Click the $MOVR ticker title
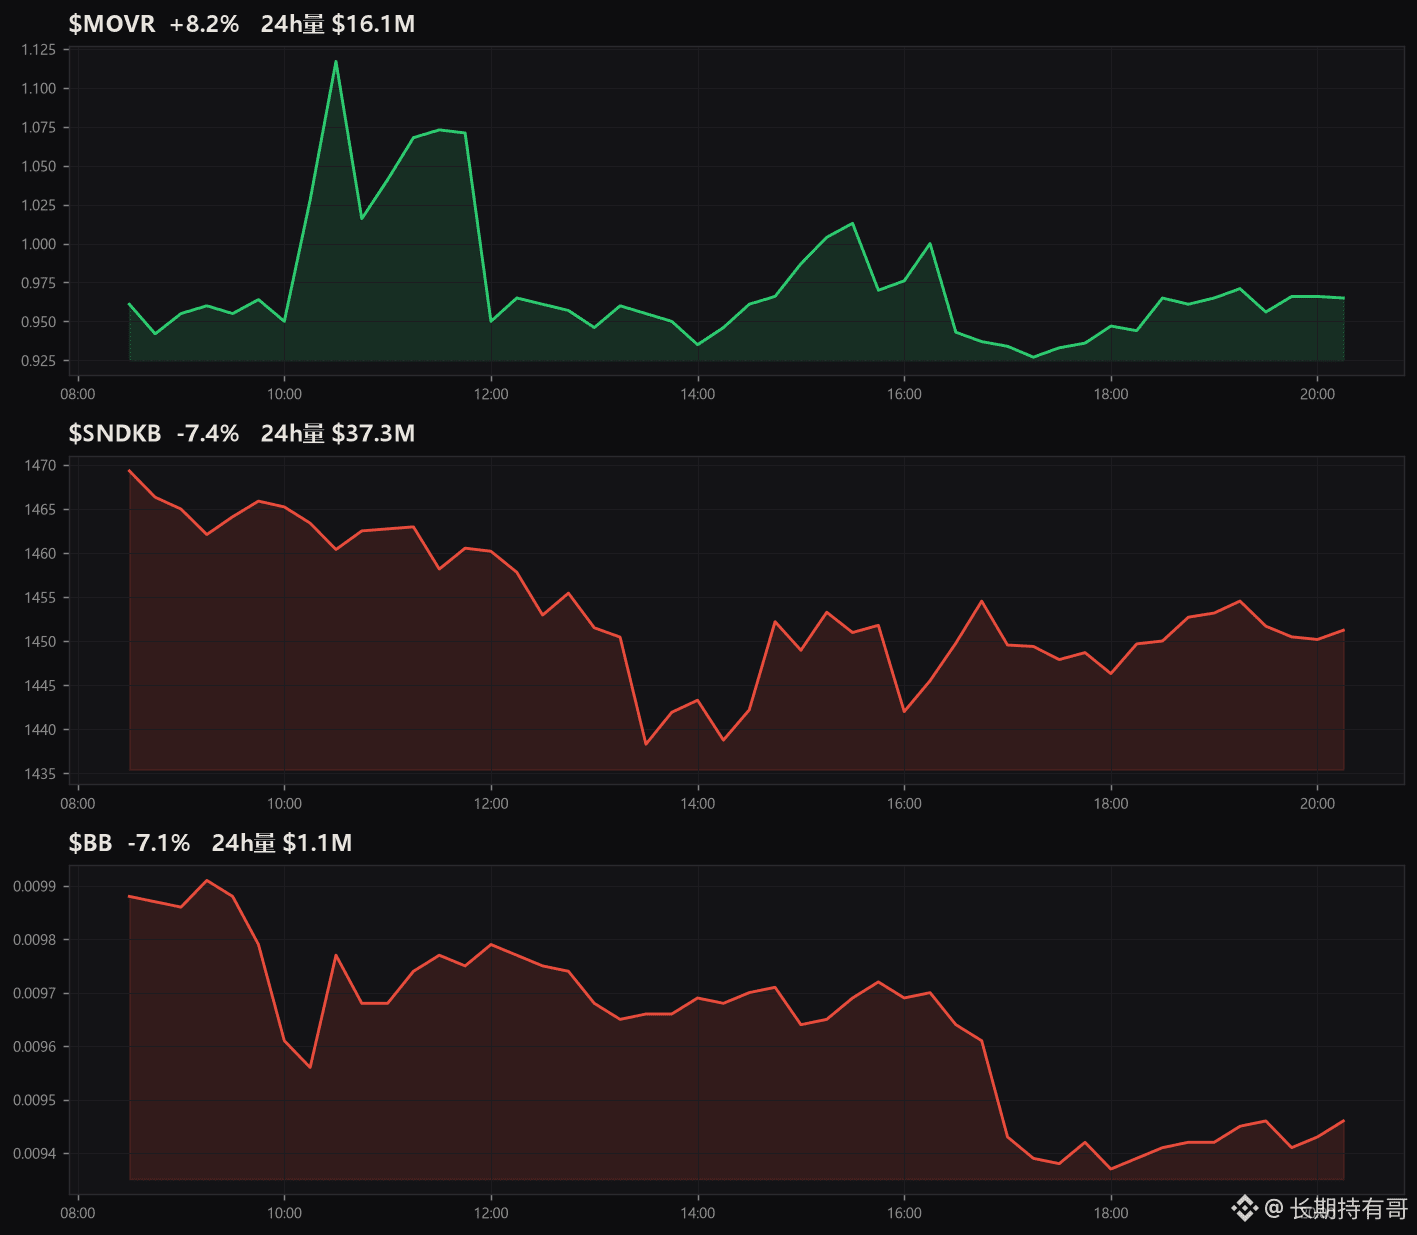The width and height of the screenshot is (1417, 1235). tap(112, 24)
